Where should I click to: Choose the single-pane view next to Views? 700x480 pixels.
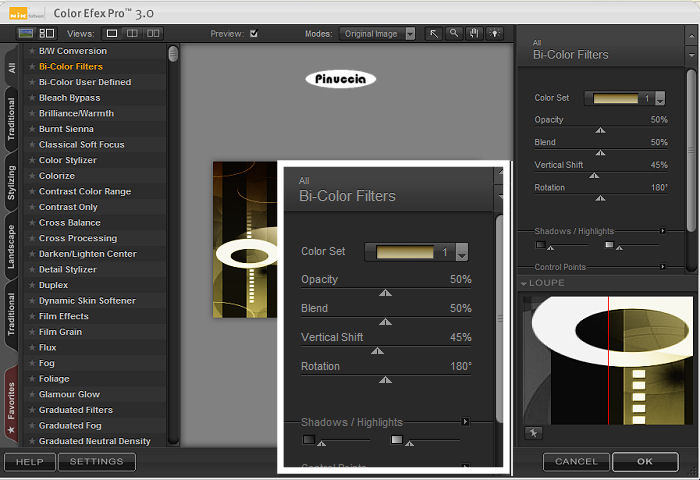pyautogui.click(x=112, y=33)
